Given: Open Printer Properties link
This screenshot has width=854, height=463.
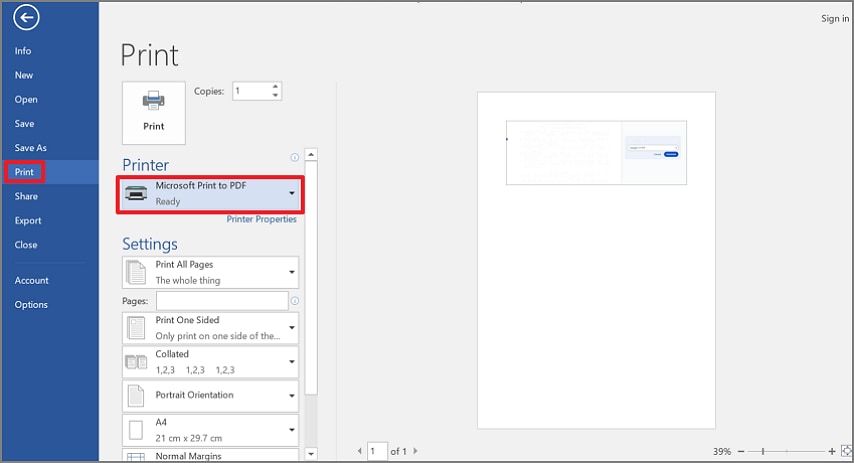Looking at the screenshot, I should 261,219.
